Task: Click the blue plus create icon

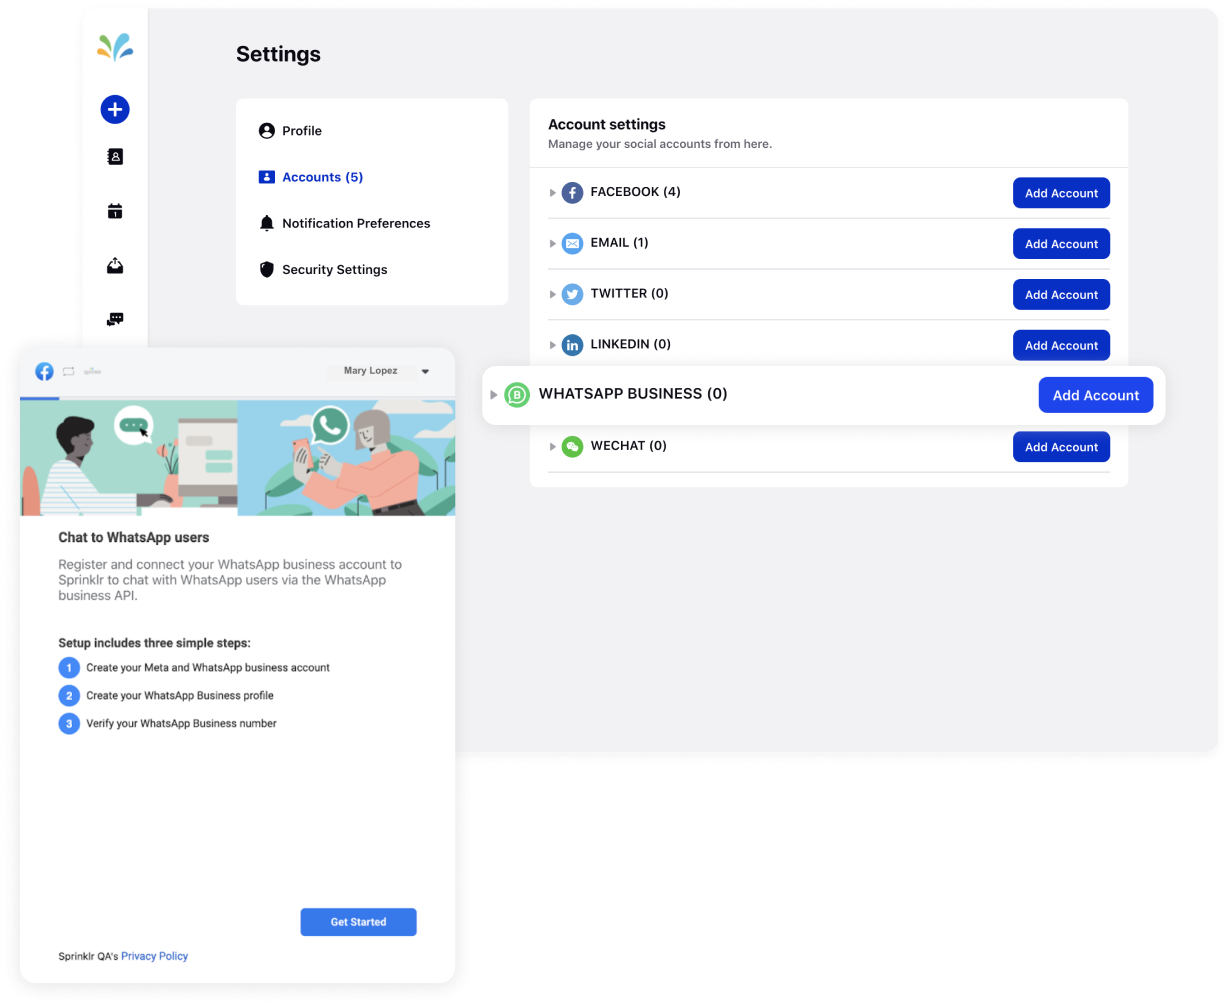Action: point(115,110)
